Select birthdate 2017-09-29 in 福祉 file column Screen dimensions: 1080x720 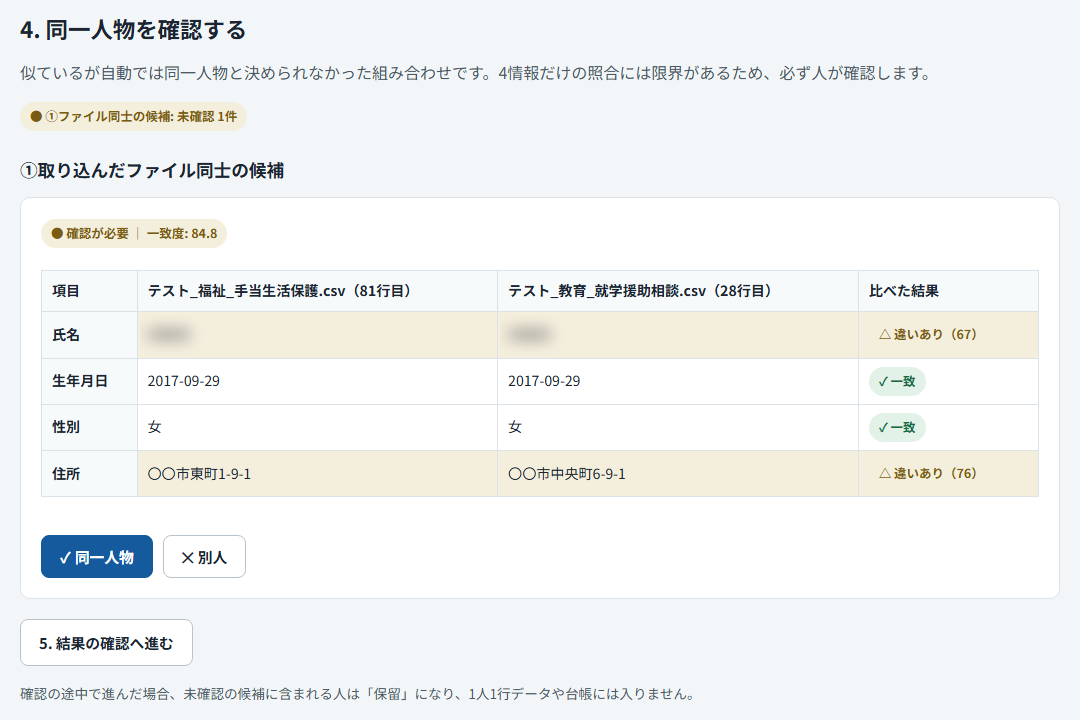click(x=184, y=381)
